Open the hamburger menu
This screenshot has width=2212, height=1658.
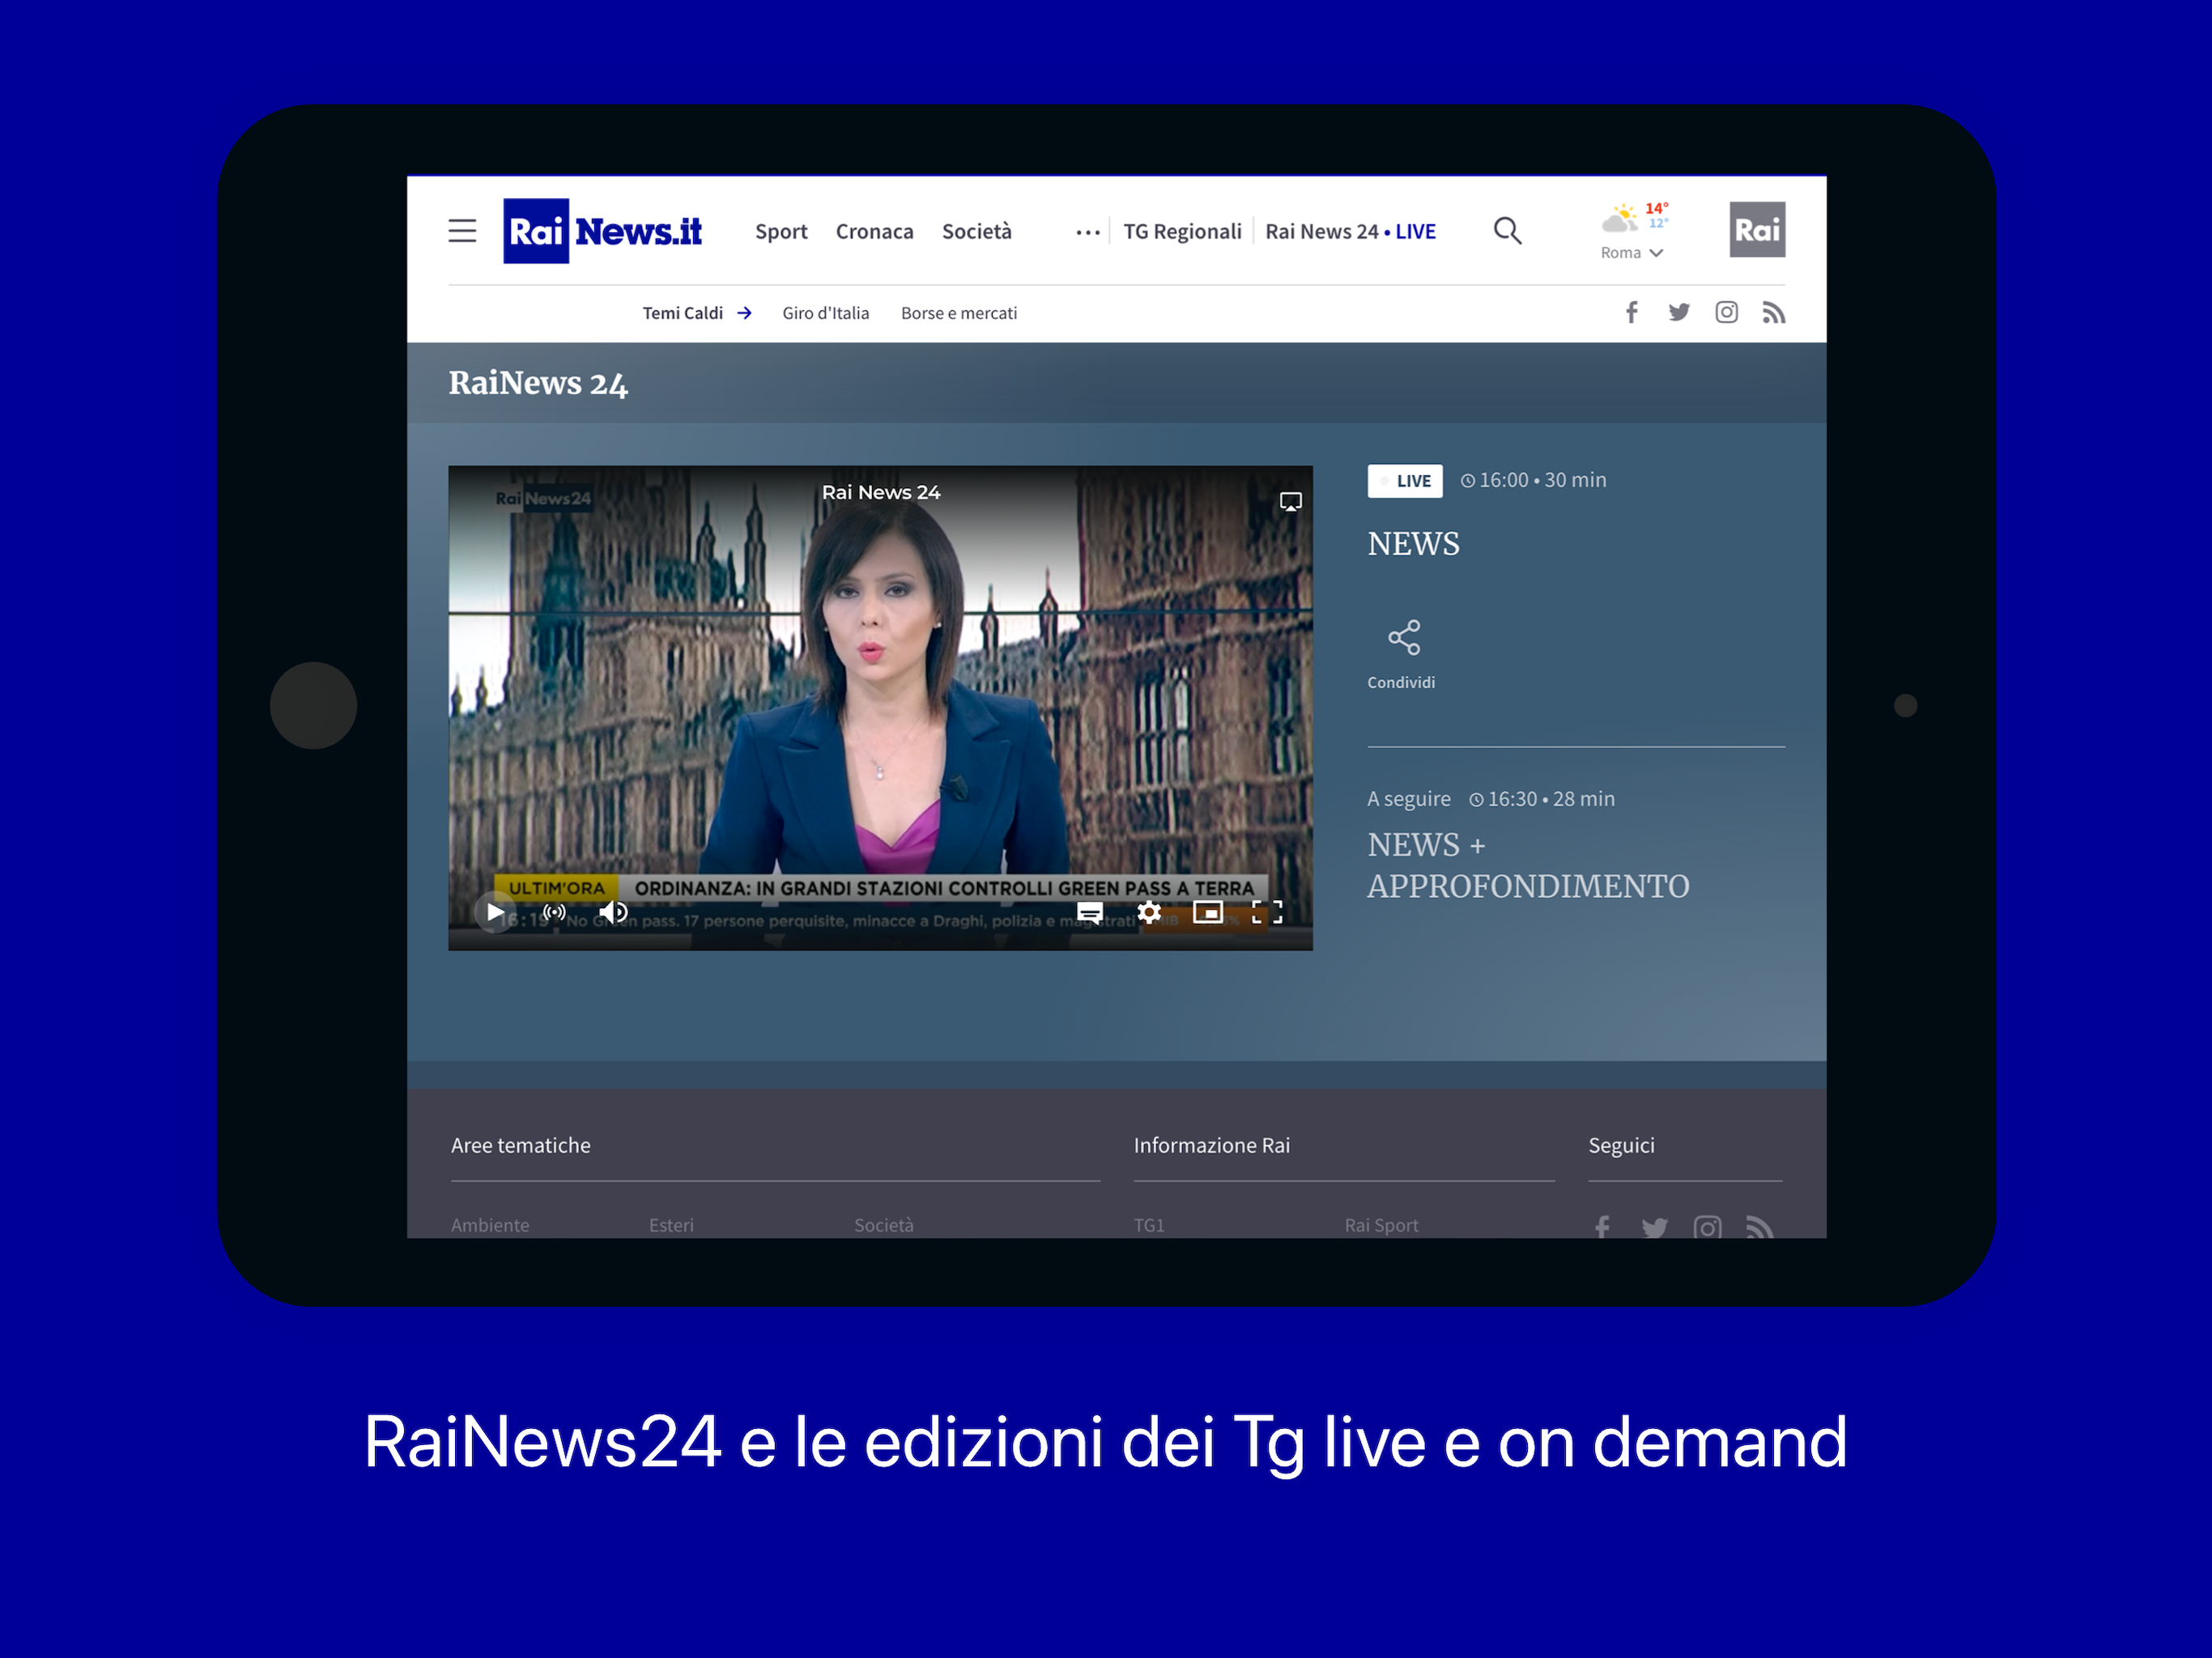click(x=461, y=231)
